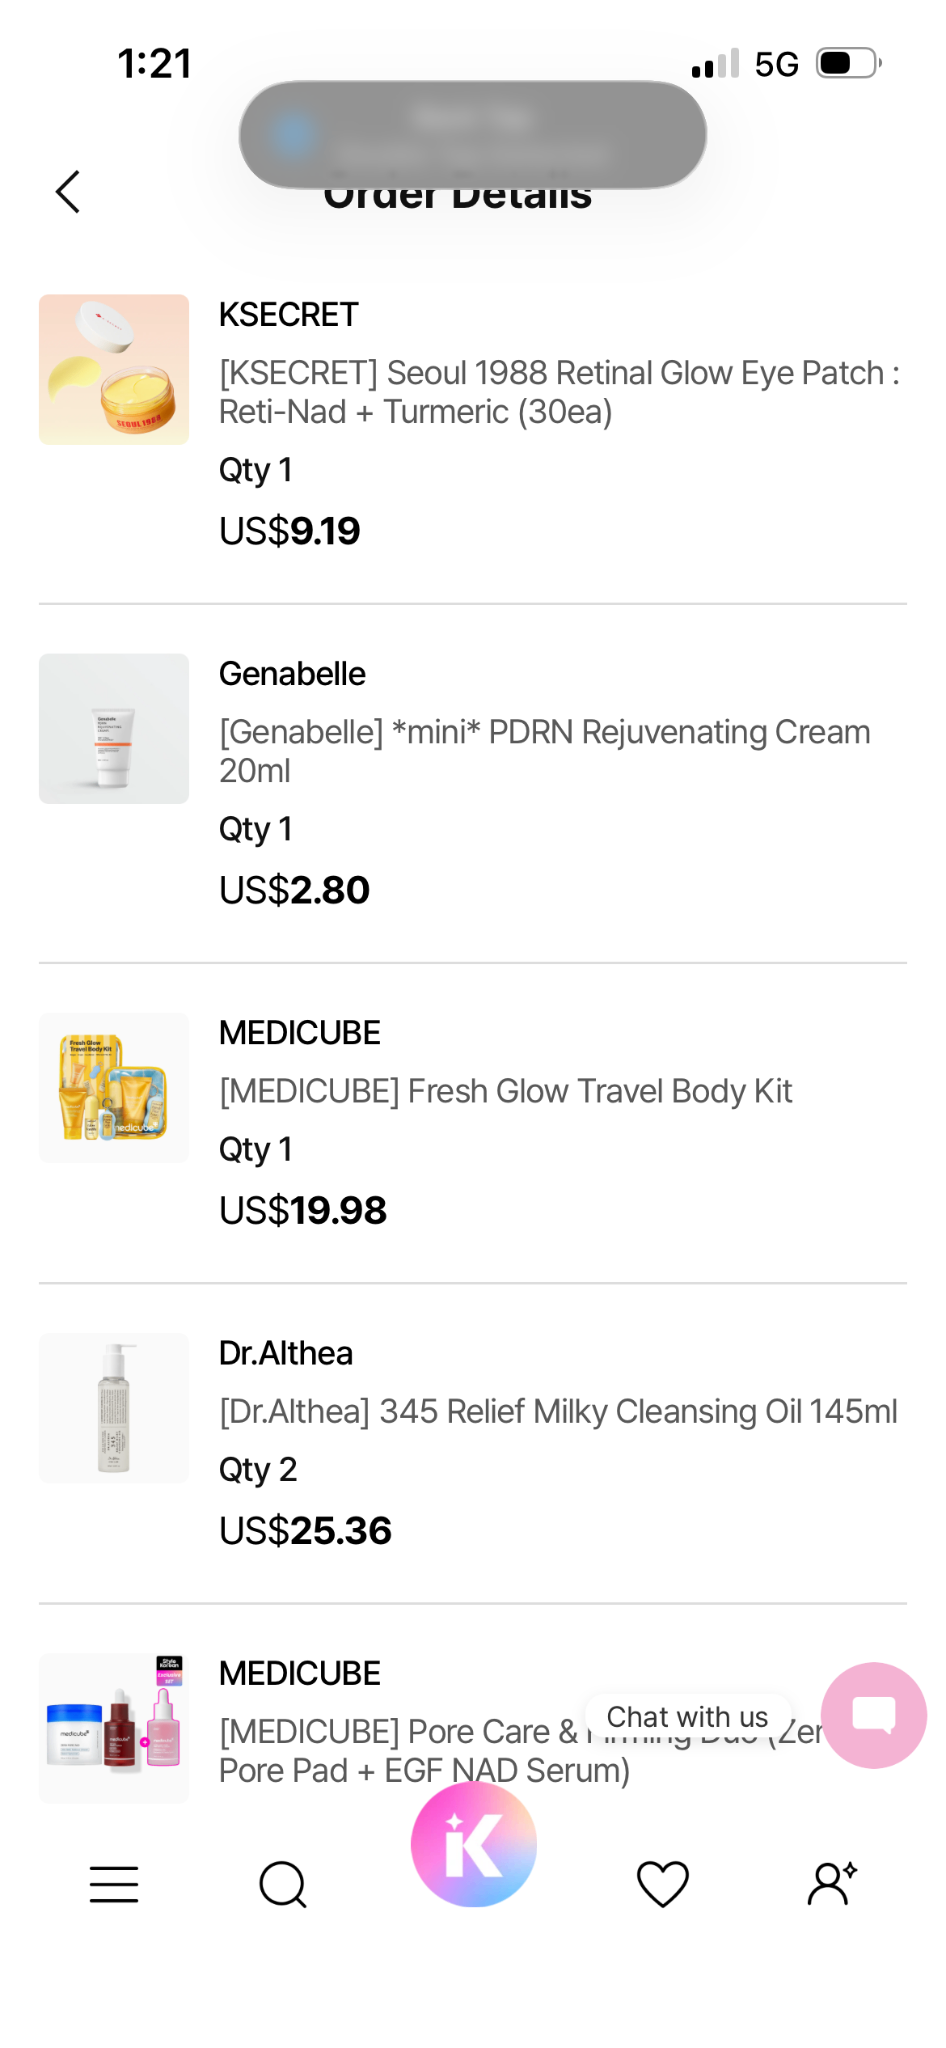Open 345 Relief Milky Cleansing Oil link
The image size is (946, 2048).
558,1411
